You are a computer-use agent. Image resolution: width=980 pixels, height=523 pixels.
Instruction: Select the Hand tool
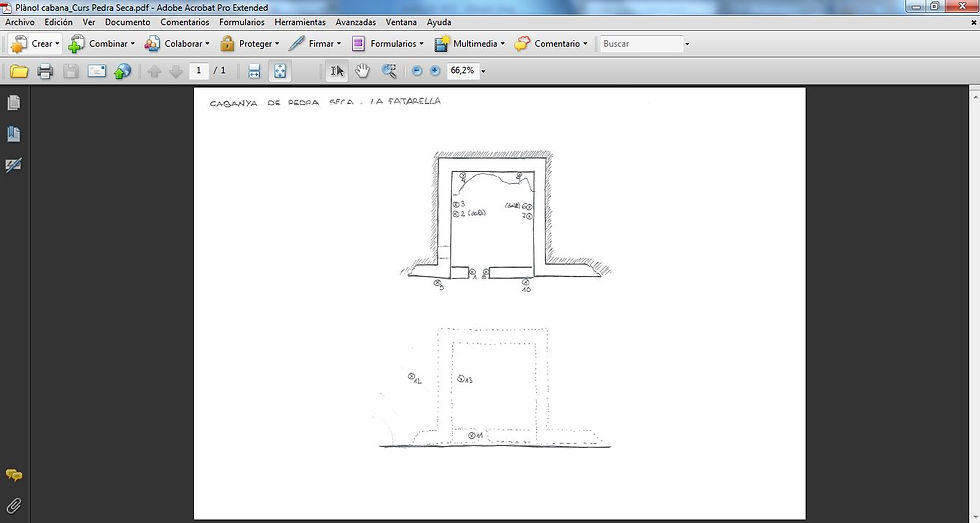click(x=362, y=71)
